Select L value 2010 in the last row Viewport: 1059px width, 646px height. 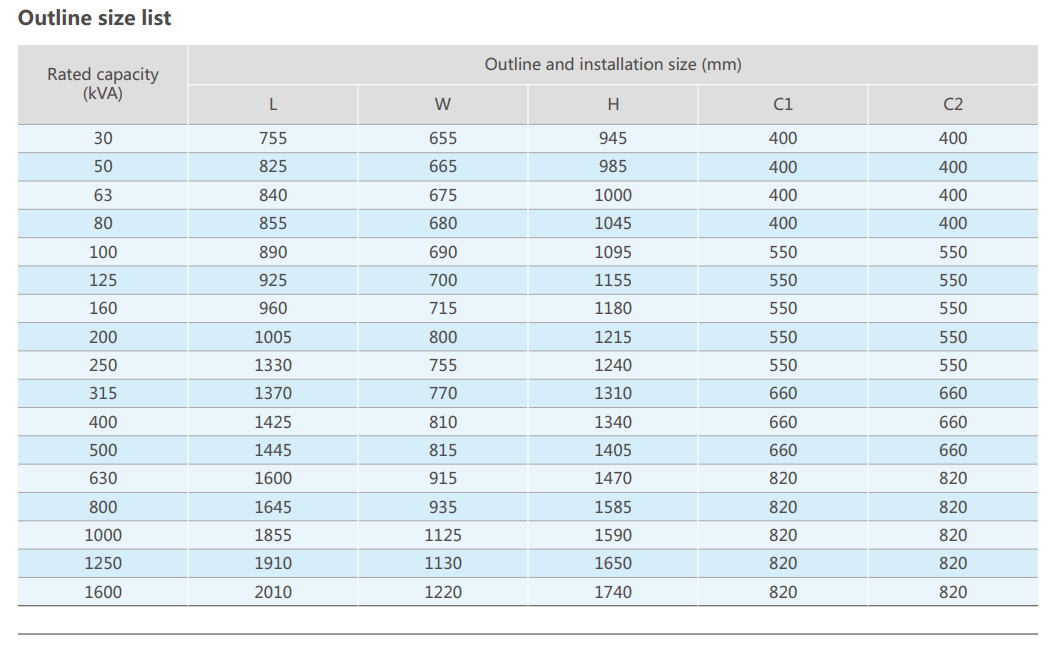pyautogui.click(x=273, y=592)
